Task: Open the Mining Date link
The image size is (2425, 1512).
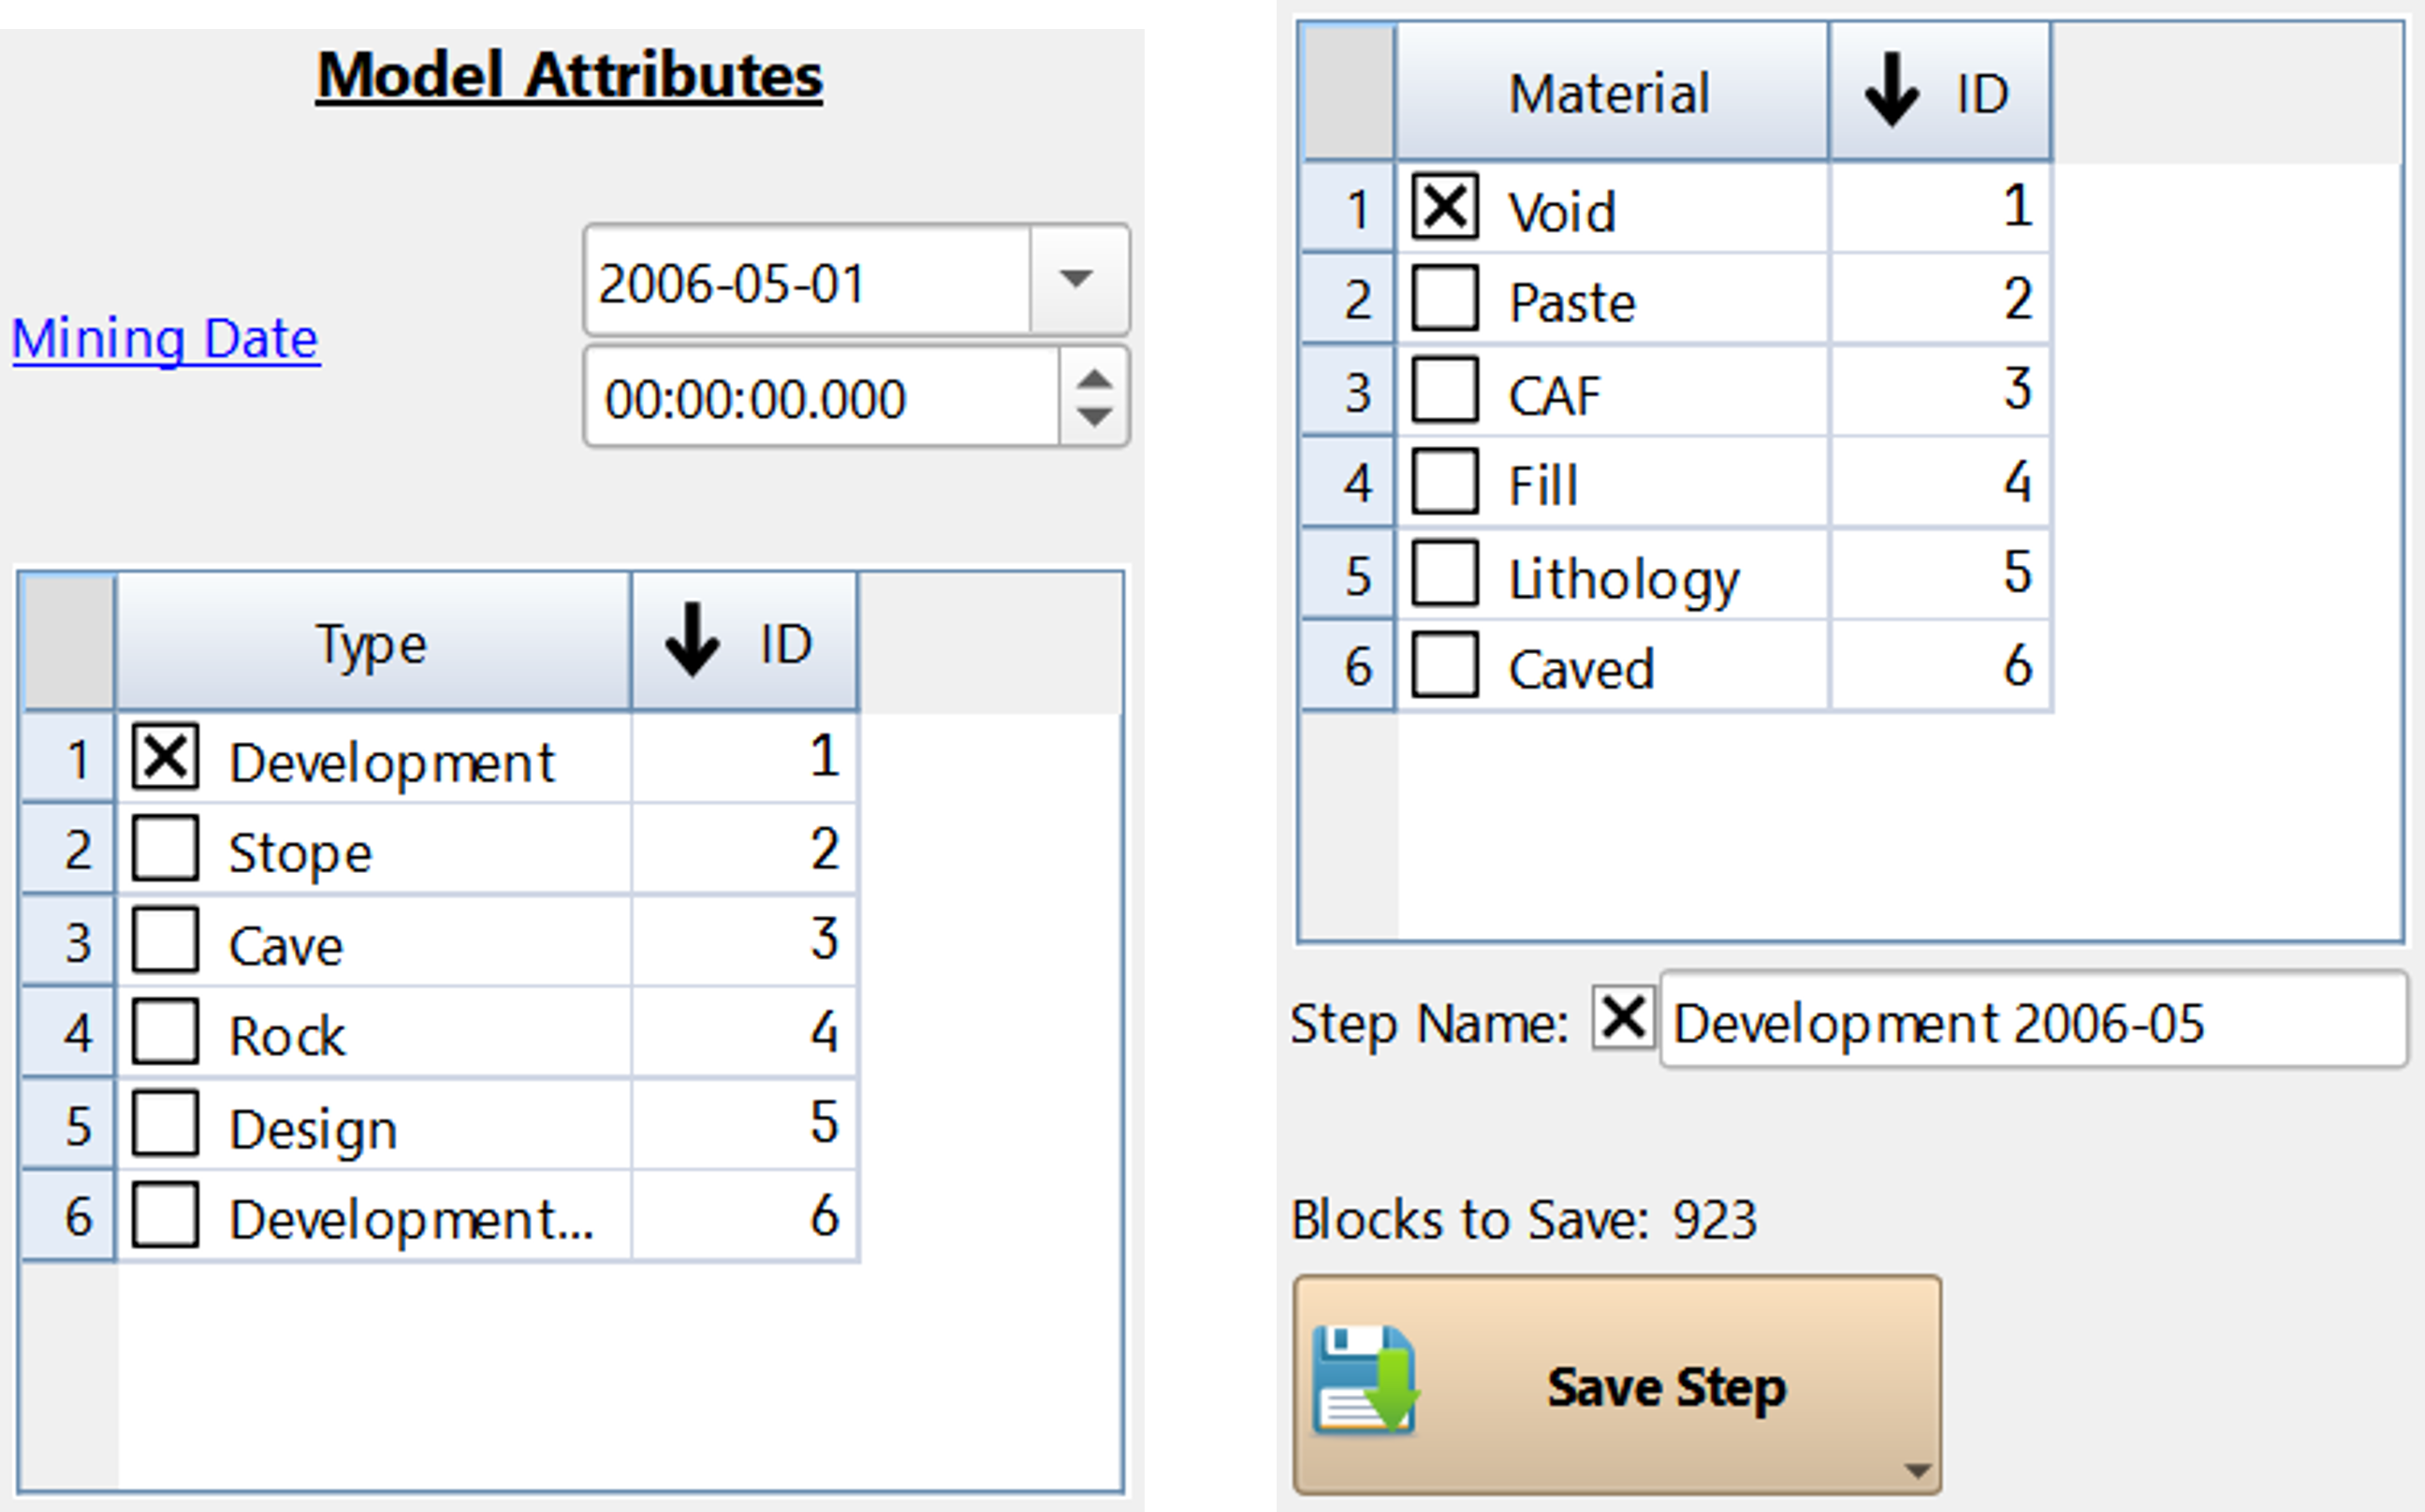Action: click(166, 338)
